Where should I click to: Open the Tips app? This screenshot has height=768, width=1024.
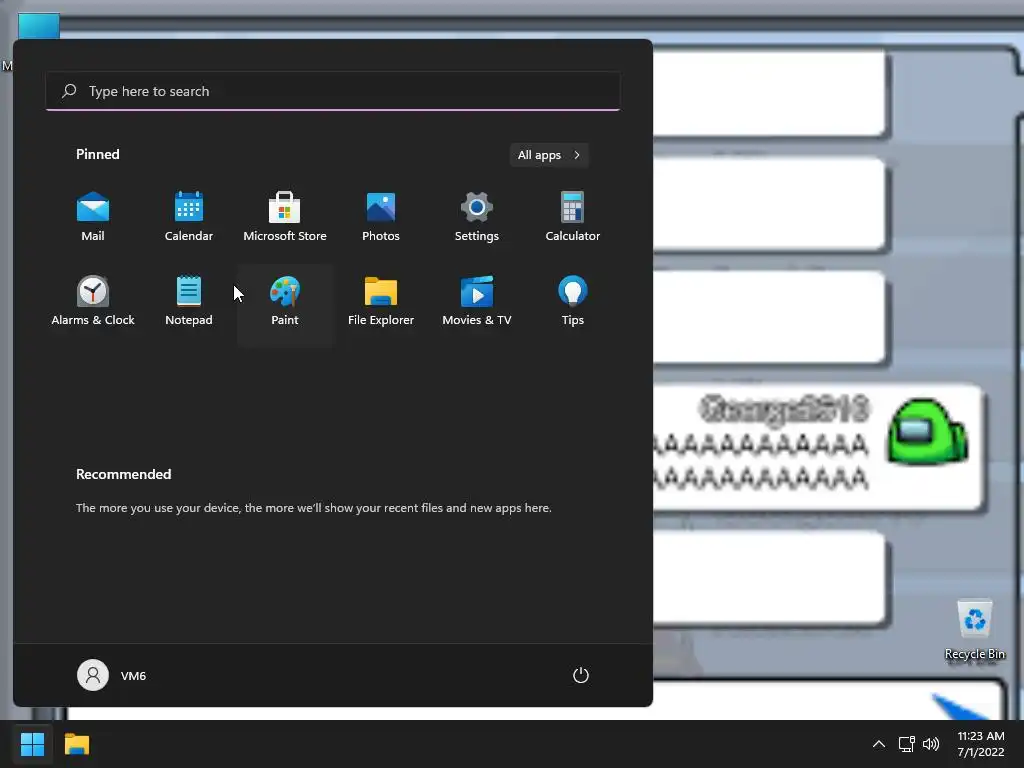(573, 301)
